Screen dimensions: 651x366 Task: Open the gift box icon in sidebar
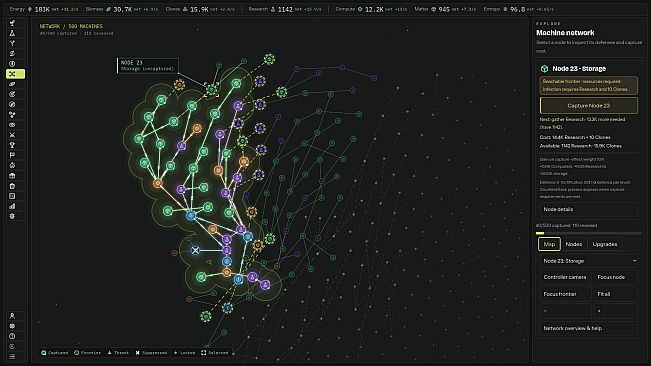point(12,176)
